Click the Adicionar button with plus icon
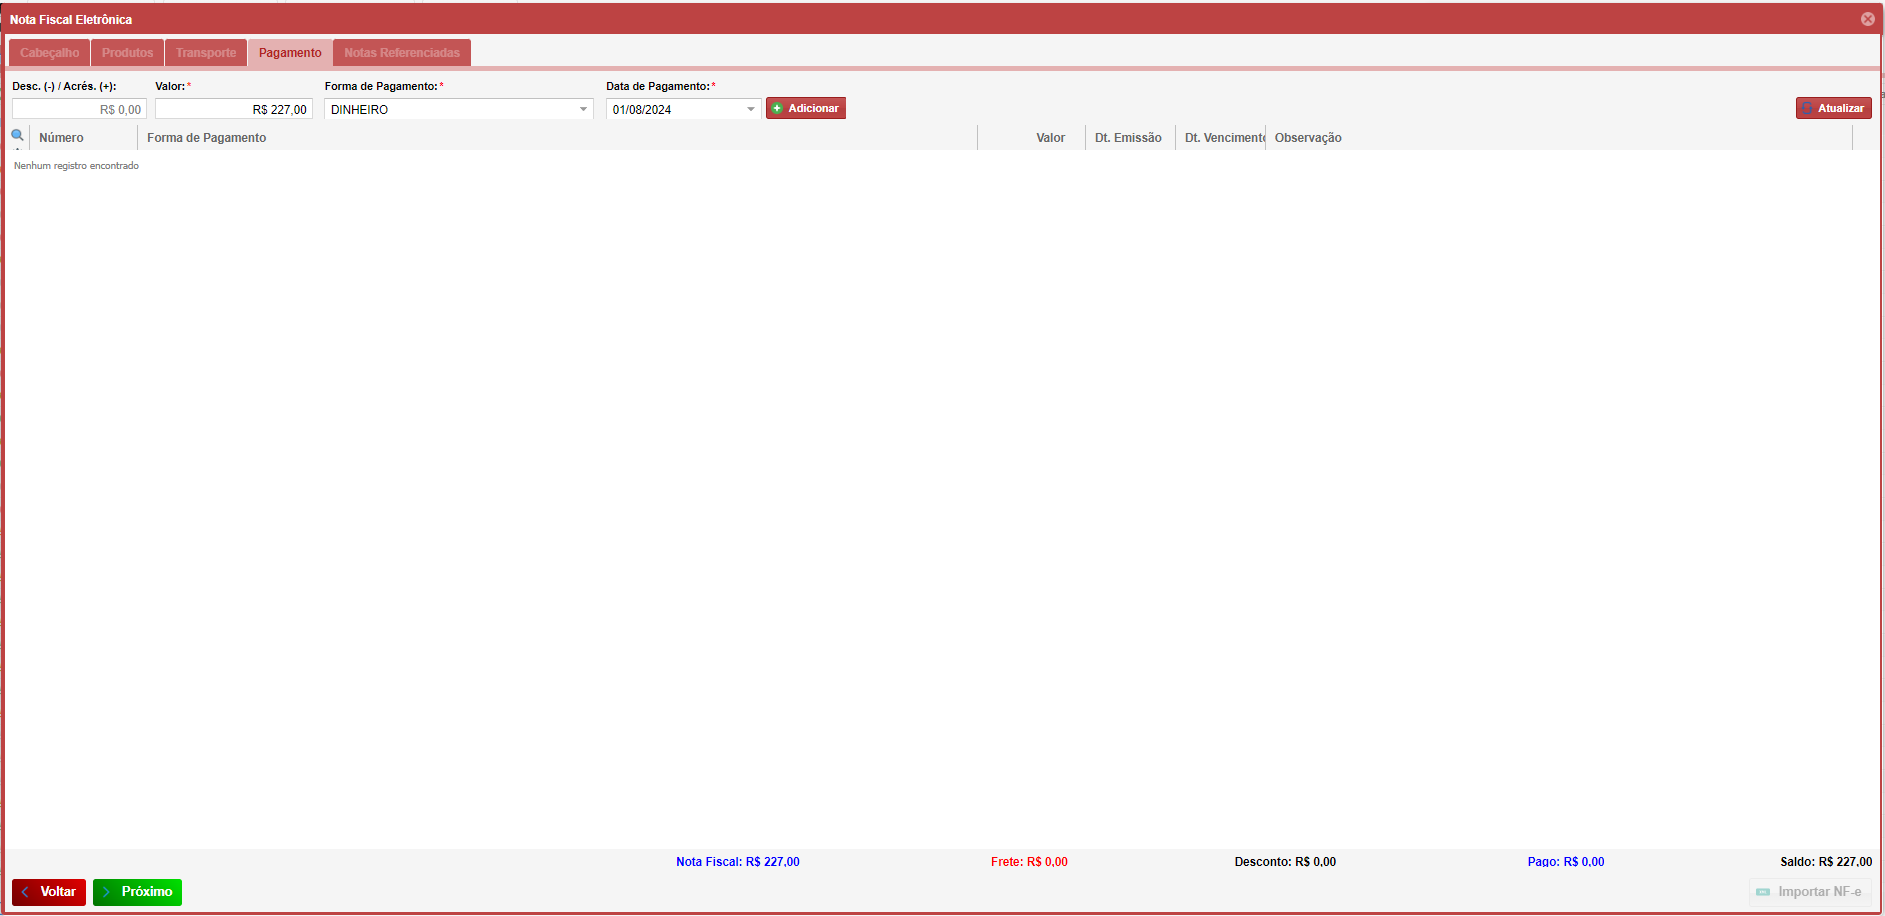The height and width of the screenshot is (916, 1885). coord(805,108)
